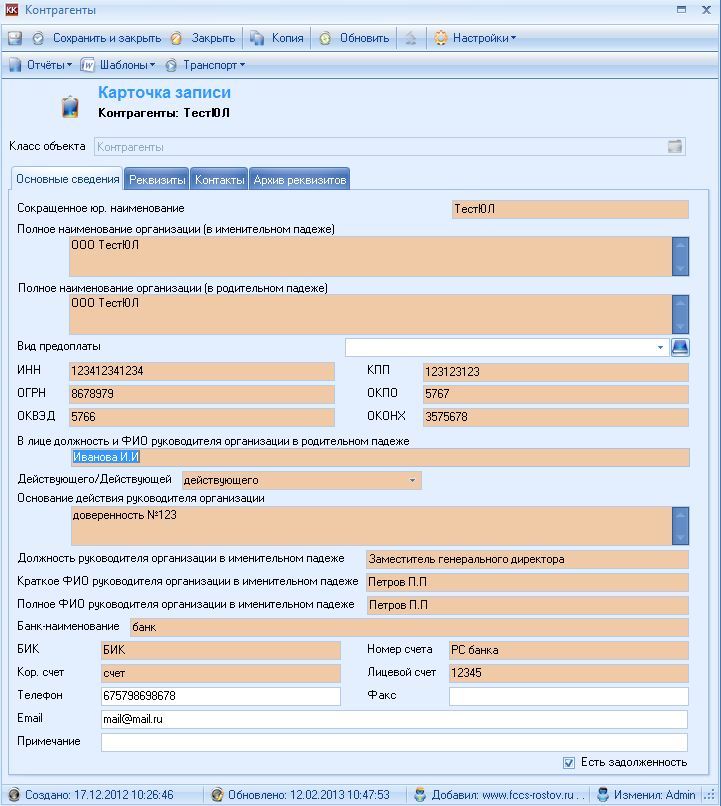721x806 pixels.
Task: Click the folder icon in Класс объекта field
Action: (x=675, y=146)
